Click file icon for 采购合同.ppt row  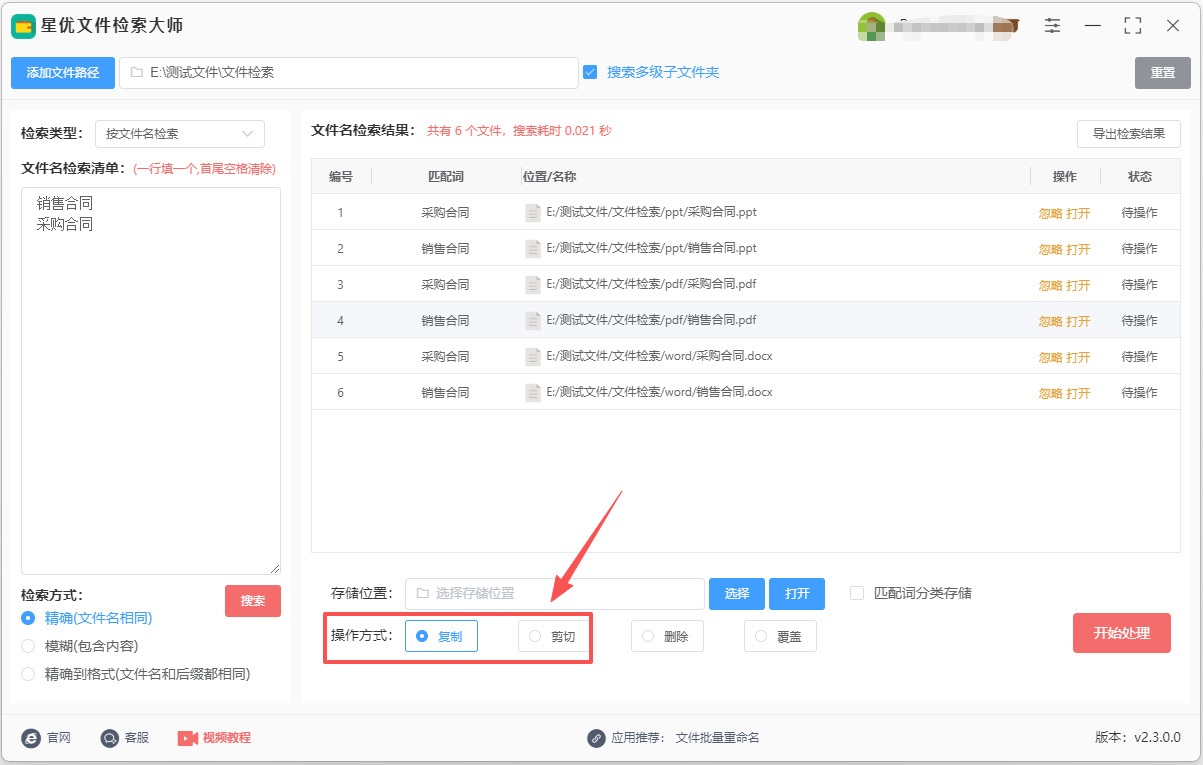point(533,212)
